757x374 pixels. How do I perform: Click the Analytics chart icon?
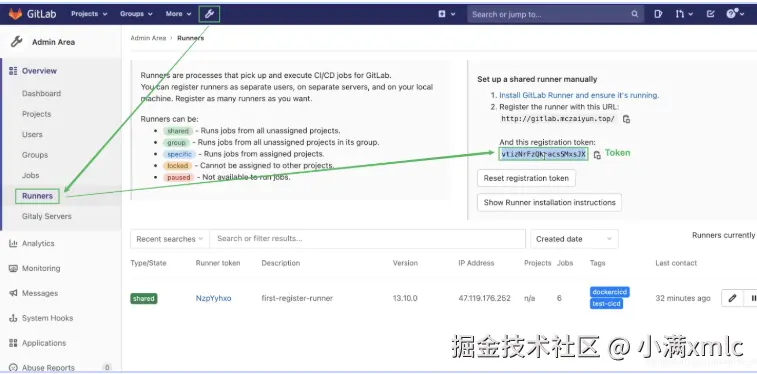13,243
